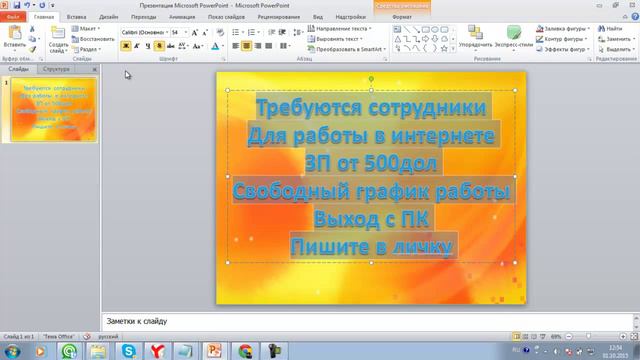This screenshot has width=640, height=360.
Task: Toggle bold (Ж) formatting
Action: [126, 46]
